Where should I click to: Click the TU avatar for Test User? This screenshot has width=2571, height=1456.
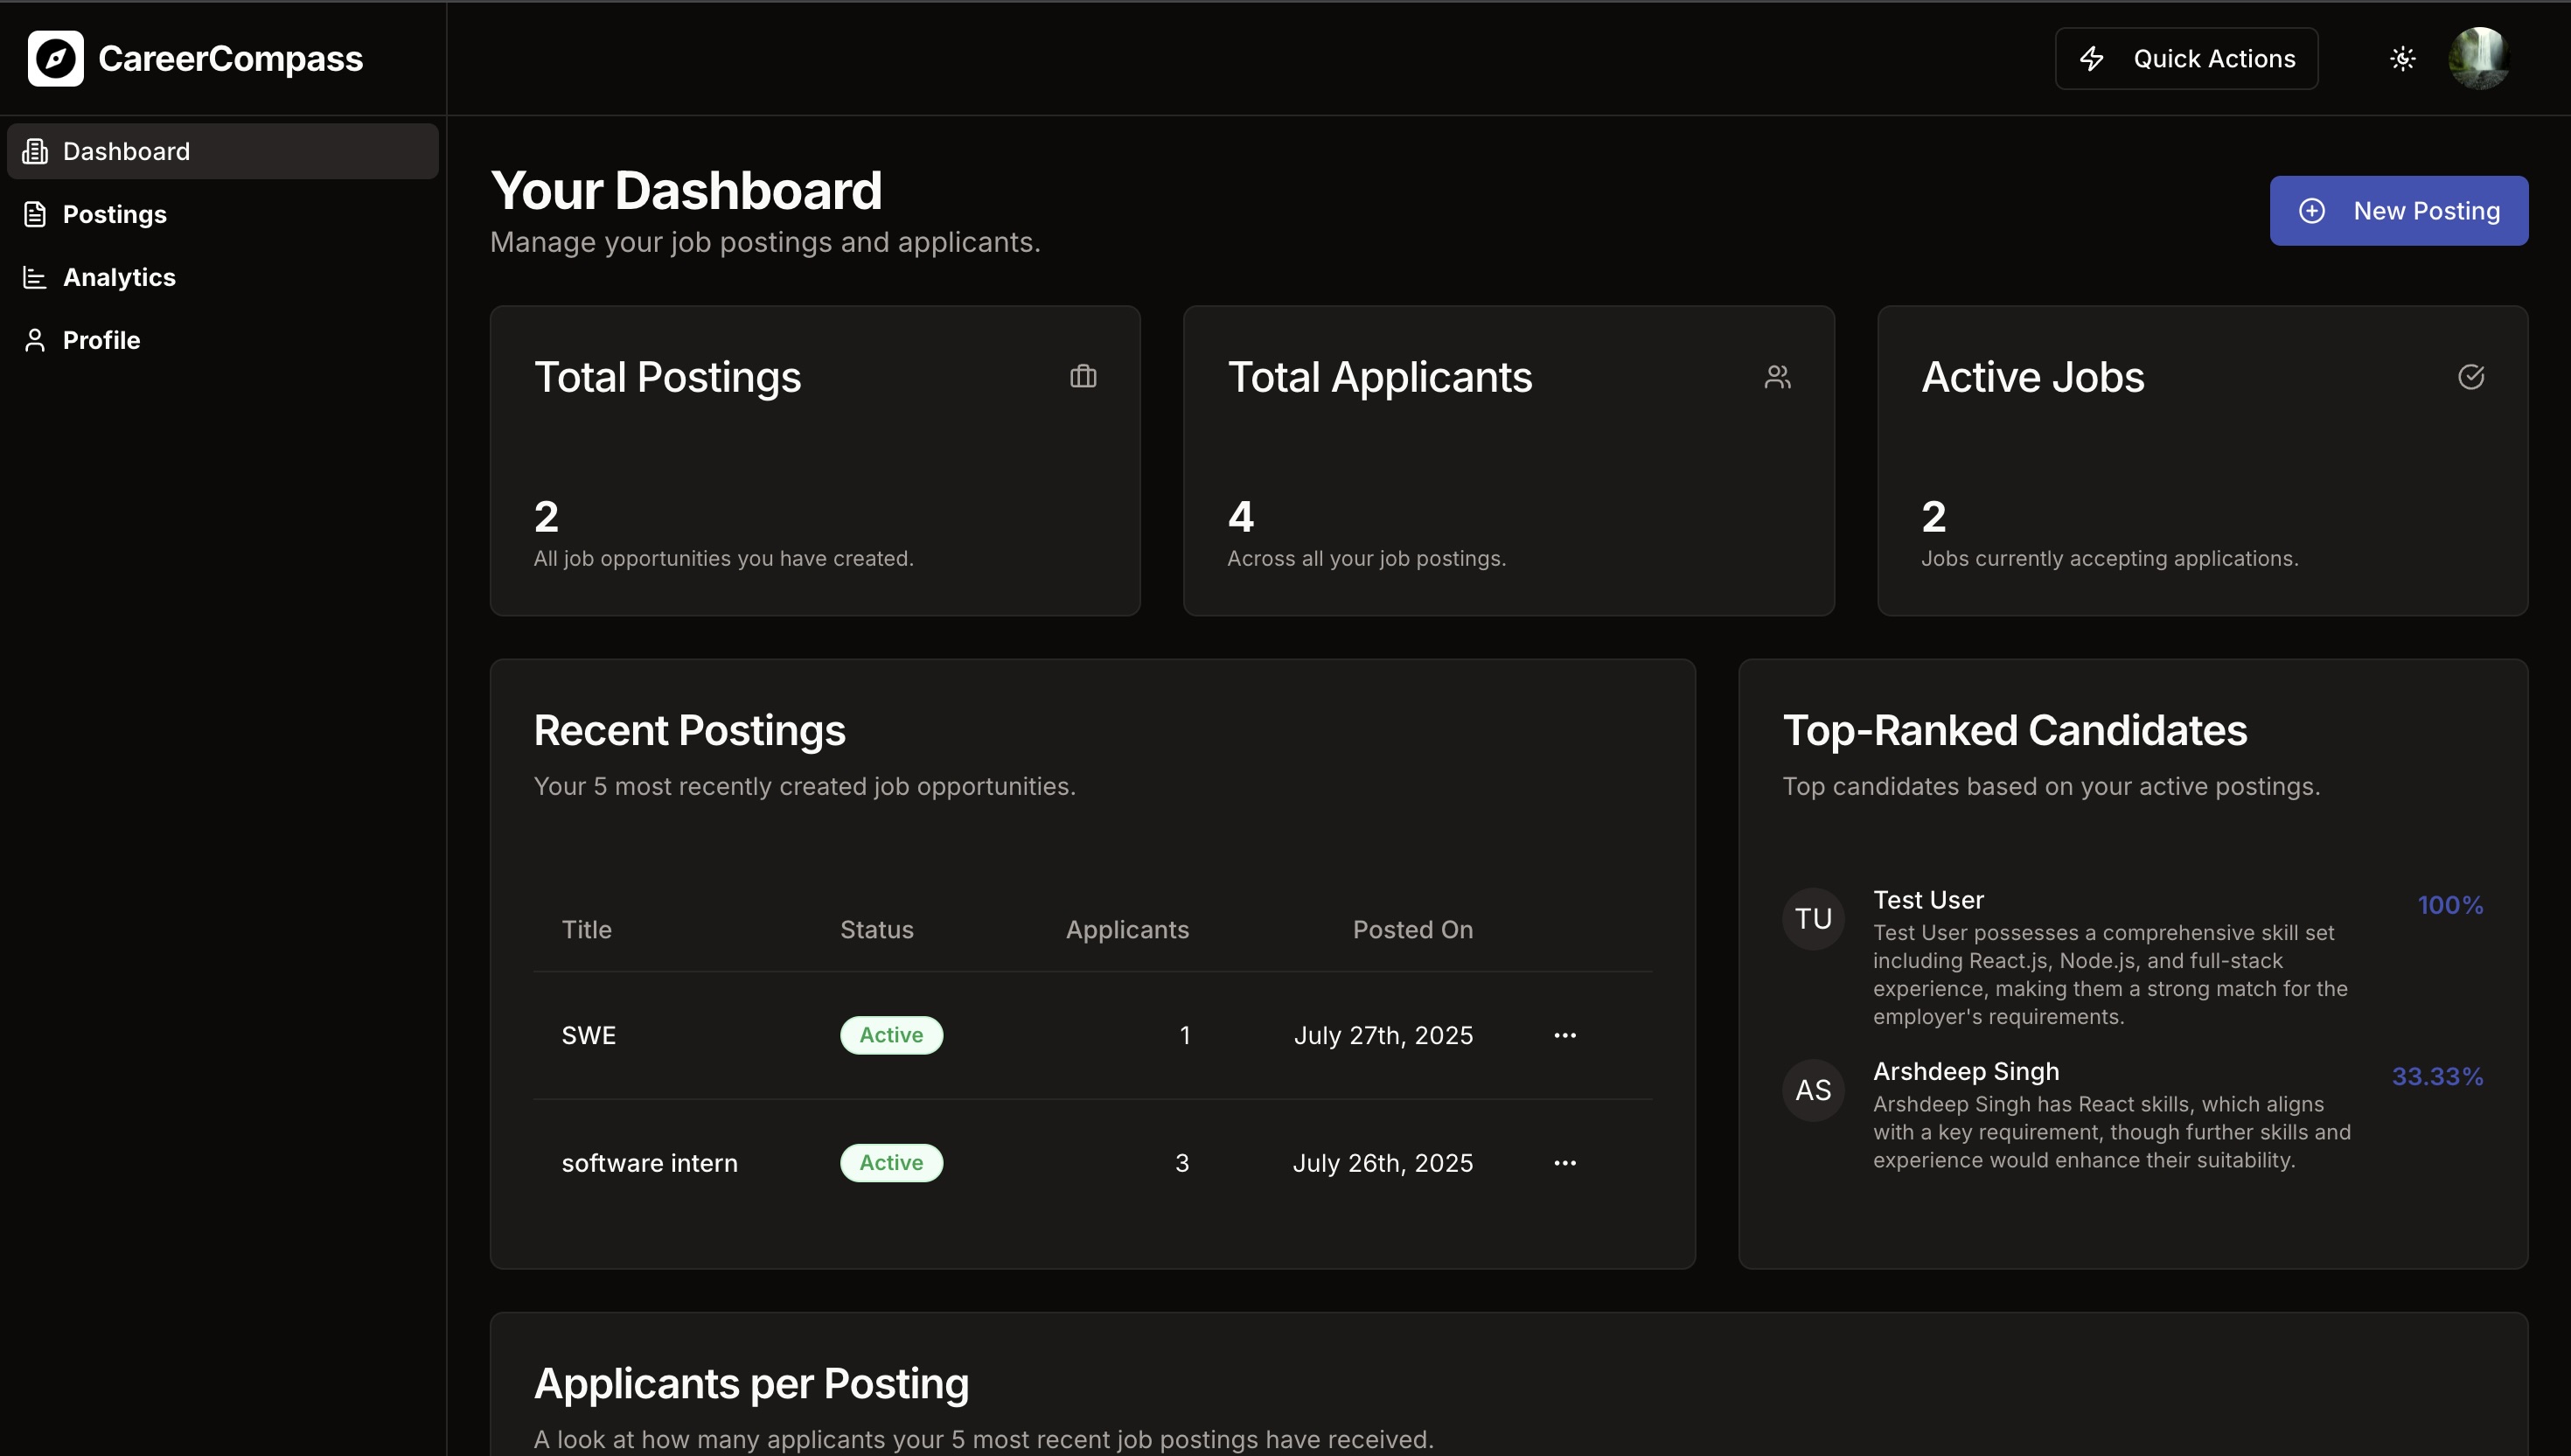1813,918
